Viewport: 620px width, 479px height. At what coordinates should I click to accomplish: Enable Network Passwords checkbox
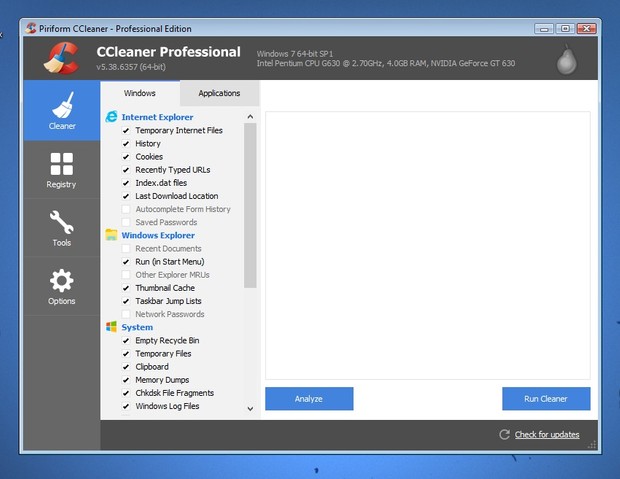pyautogui.click(x=126, y=314)
